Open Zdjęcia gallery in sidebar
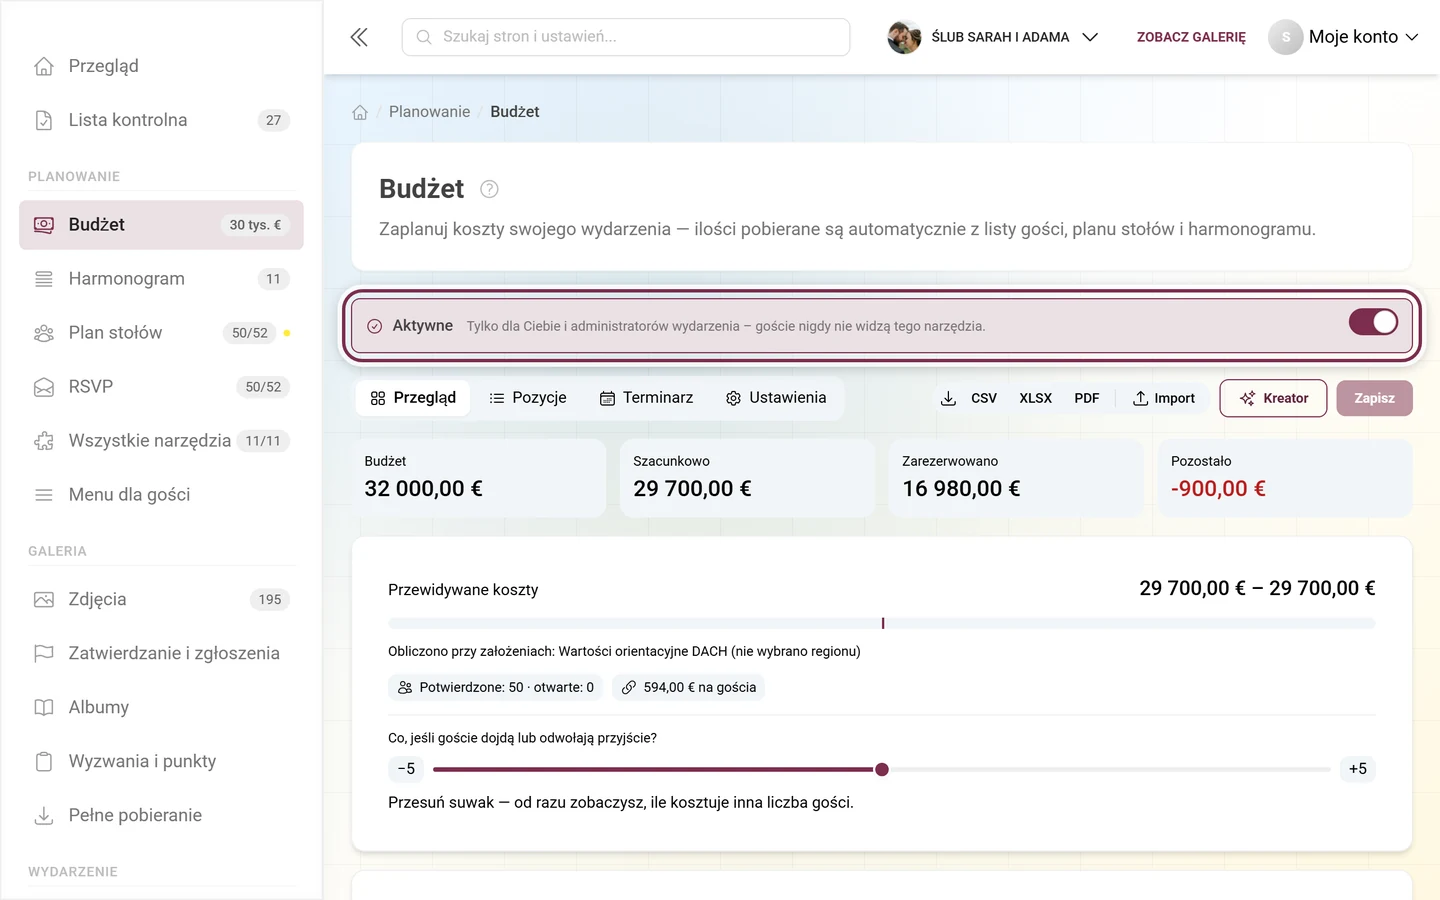 click(161, 600)
